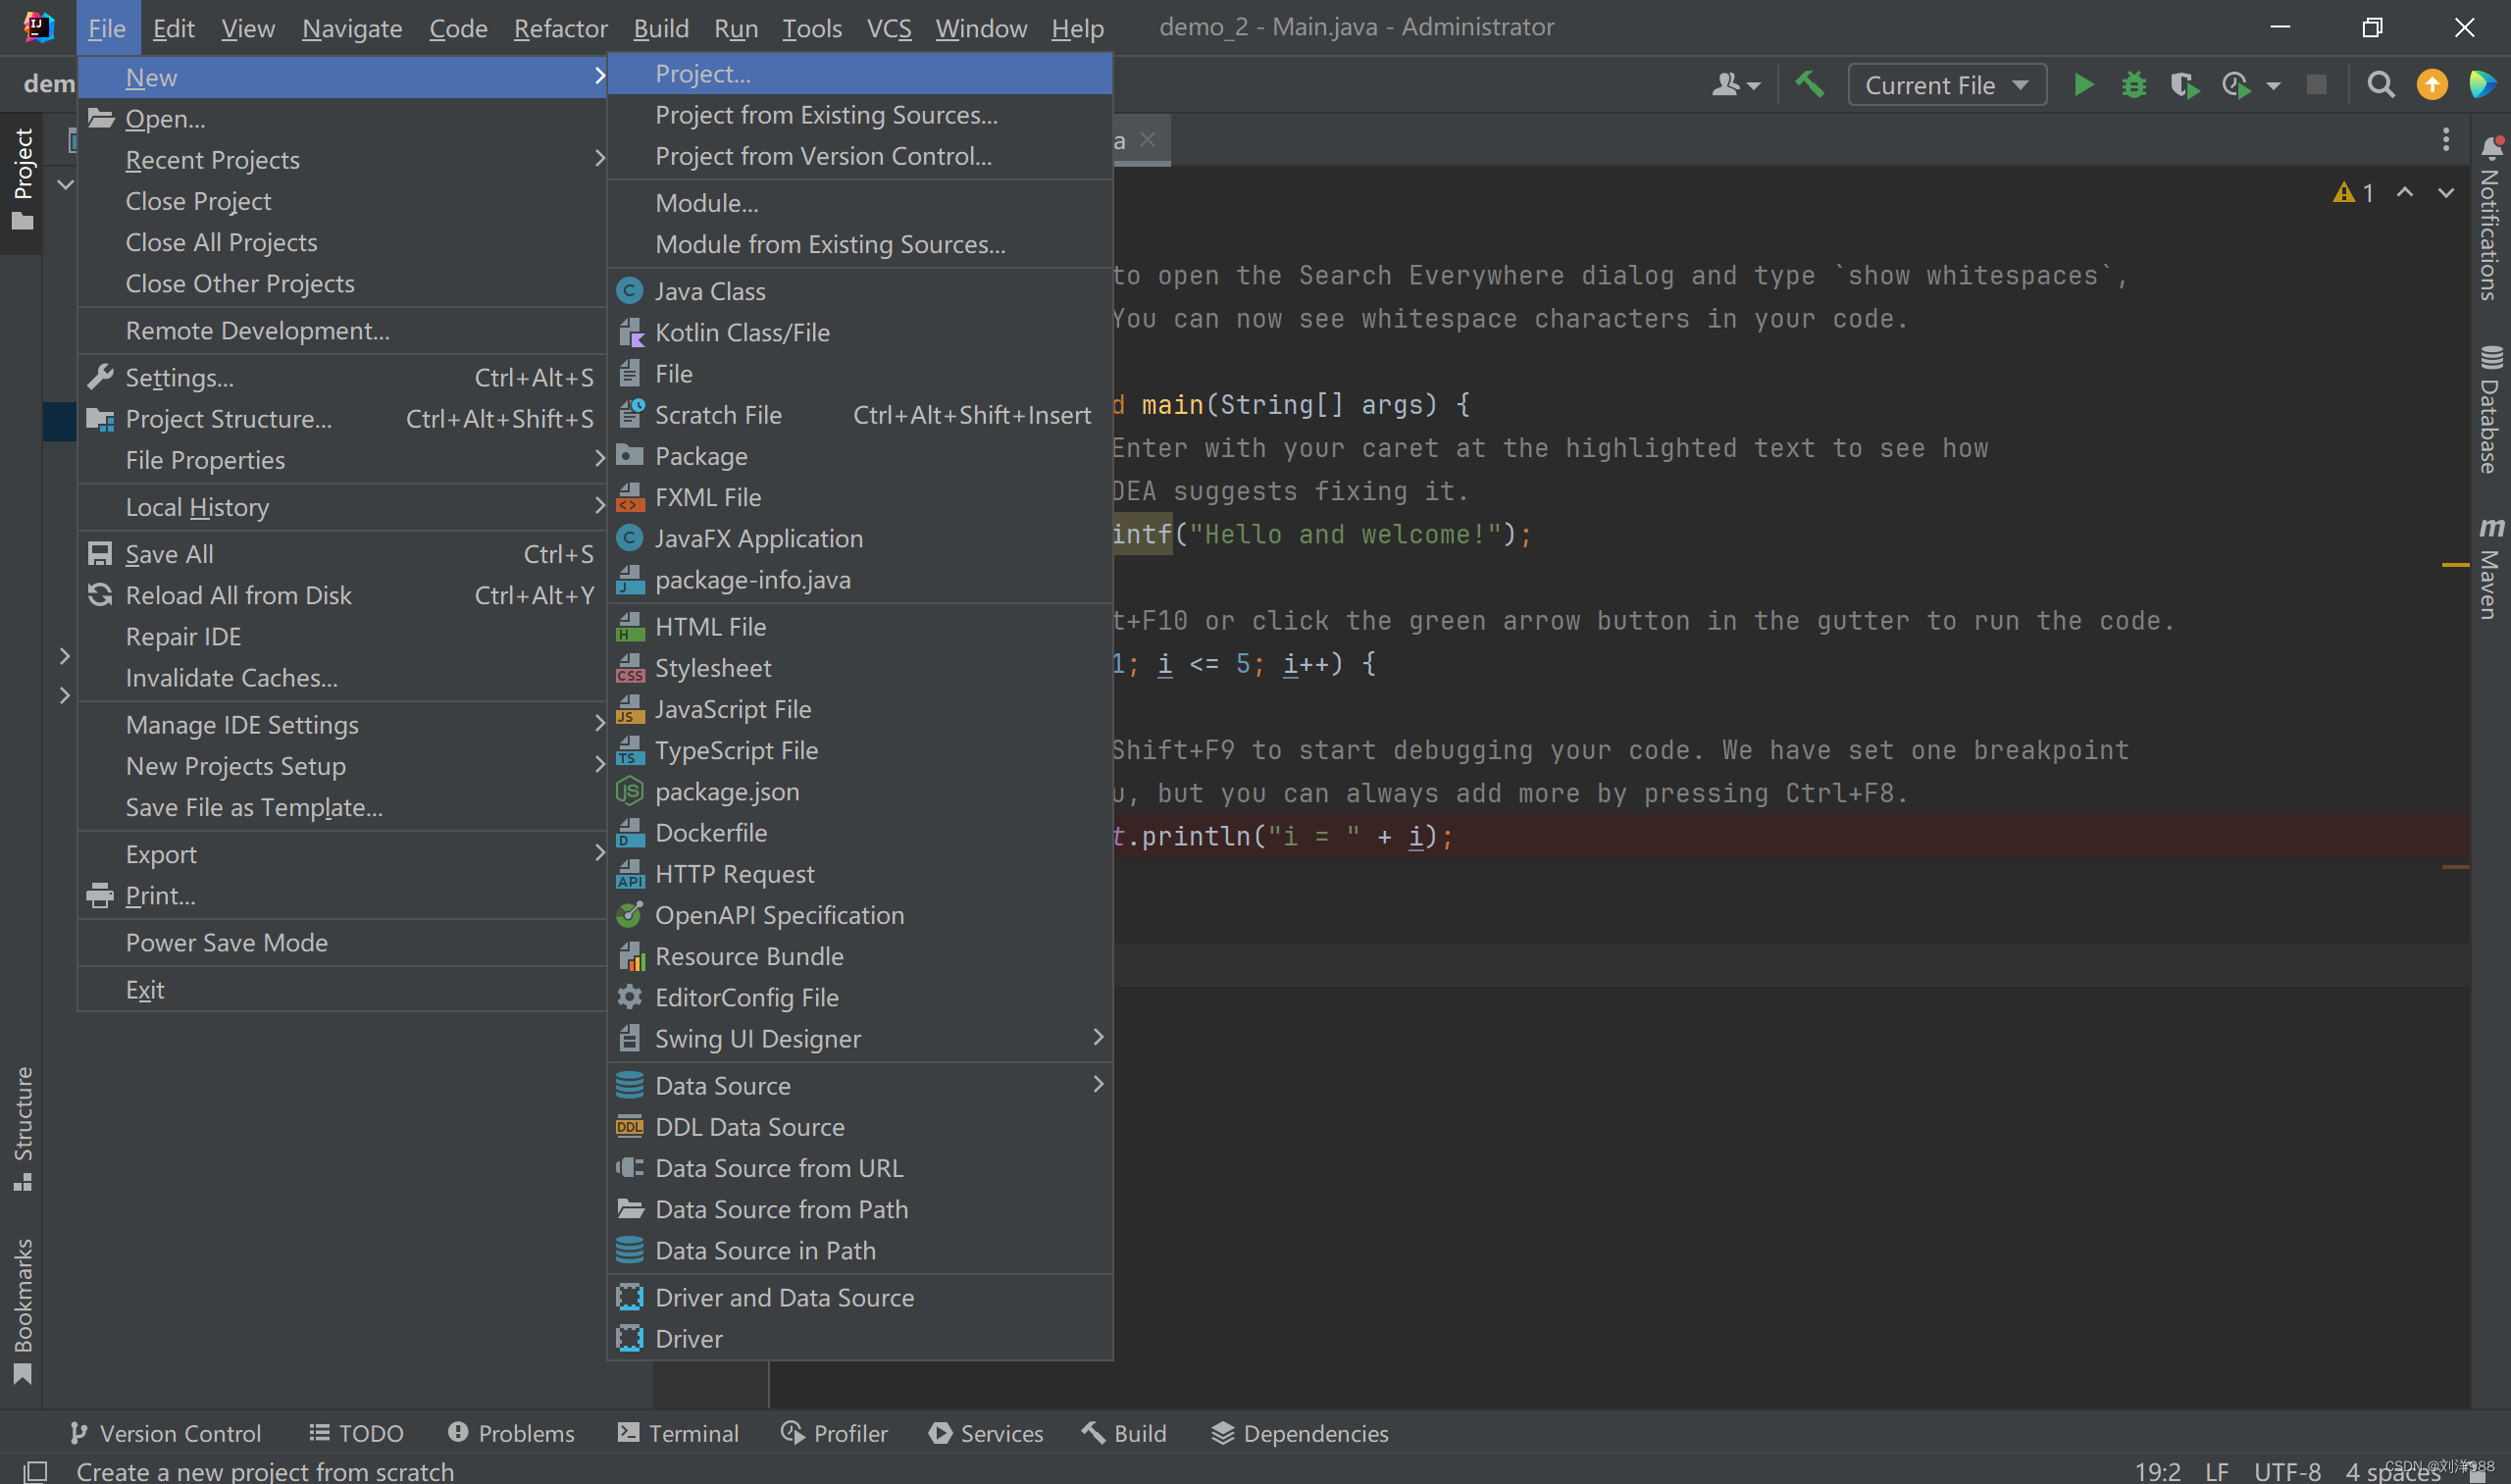Expand New Projects Setup submenu

tap(343, 766)
